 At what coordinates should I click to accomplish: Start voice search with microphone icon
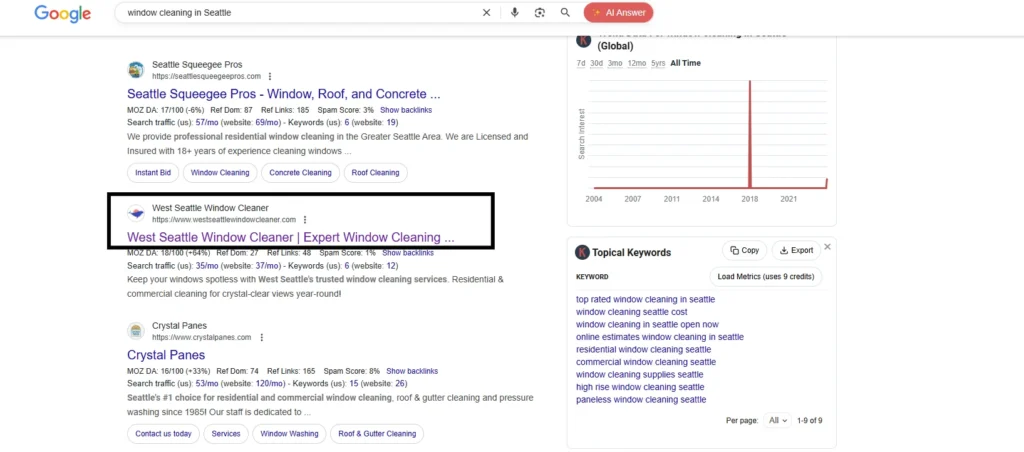(515, 12)
